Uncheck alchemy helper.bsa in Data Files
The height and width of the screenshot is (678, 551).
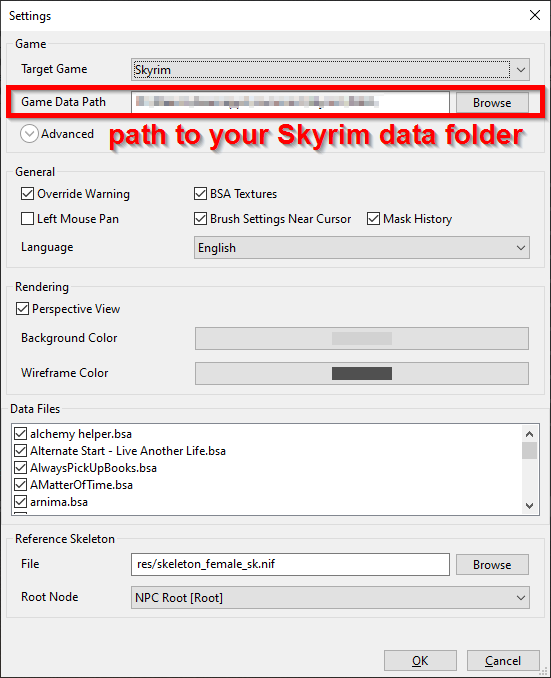[20, 434]
